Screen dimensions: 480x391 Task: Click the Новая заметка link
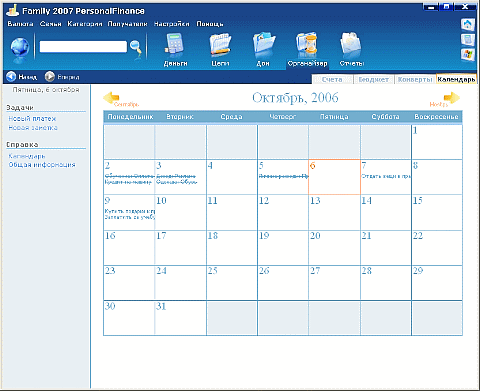click(33, 128)
